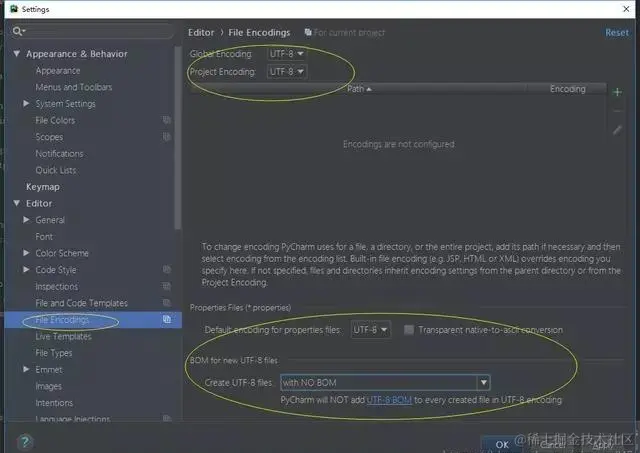Expand the Code Style node
Image resolution: width=640 pixels, height=453 pixels.
coord(26,269)
